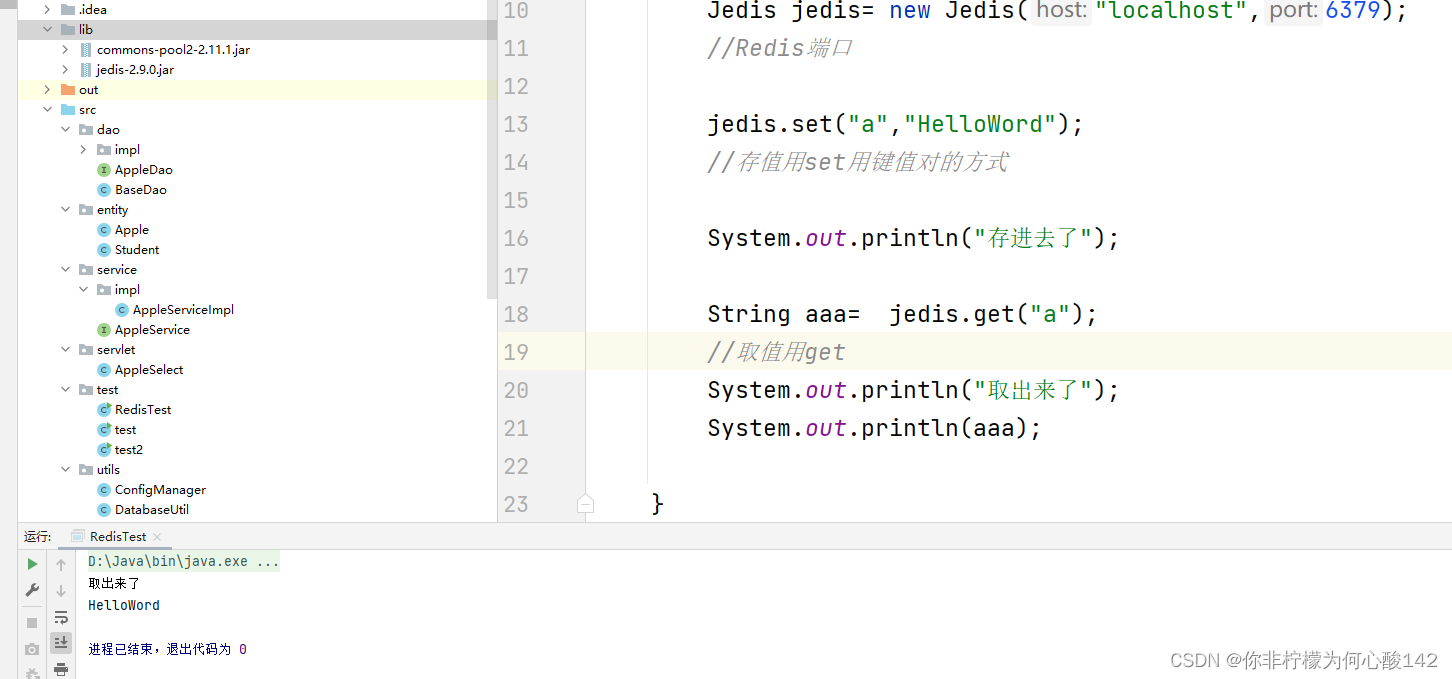The width and height of the screenshot is (1452, 679).
Task: Open the ConfigManager class
Action: click(161, 489)
